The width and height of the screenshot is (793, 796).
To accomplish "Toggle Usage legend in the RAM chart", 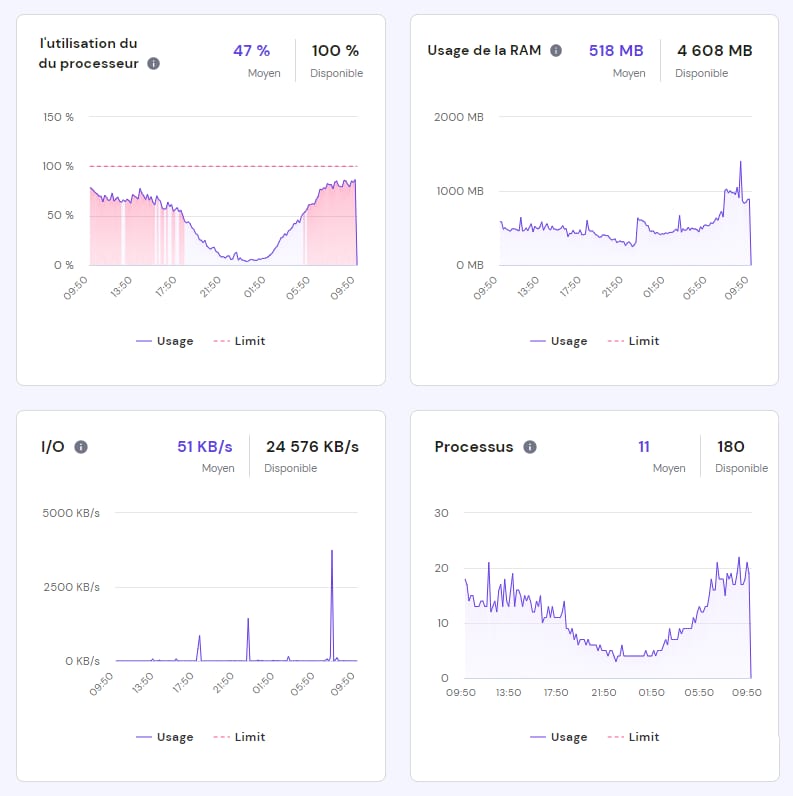I will tap(559, 341).
